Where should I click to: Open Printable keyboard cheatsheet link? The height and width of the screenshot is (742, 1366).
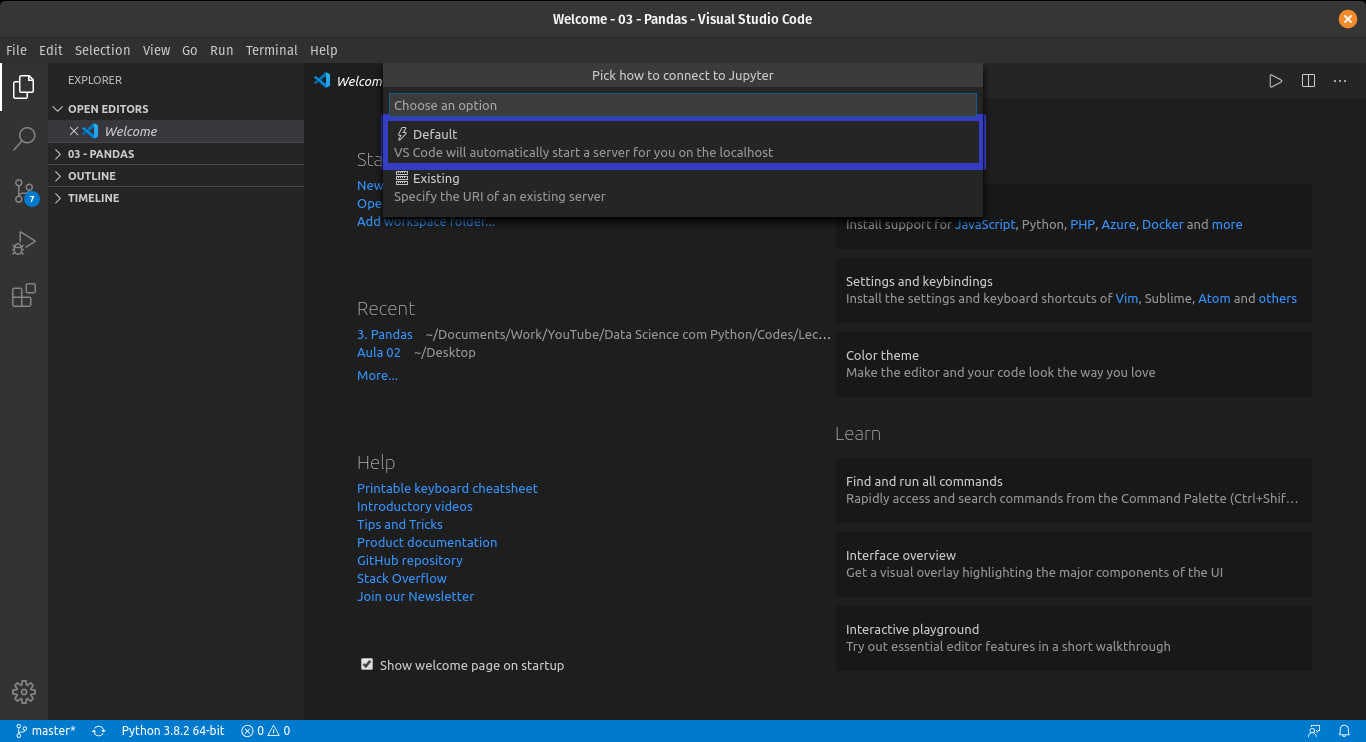point(447,488)
